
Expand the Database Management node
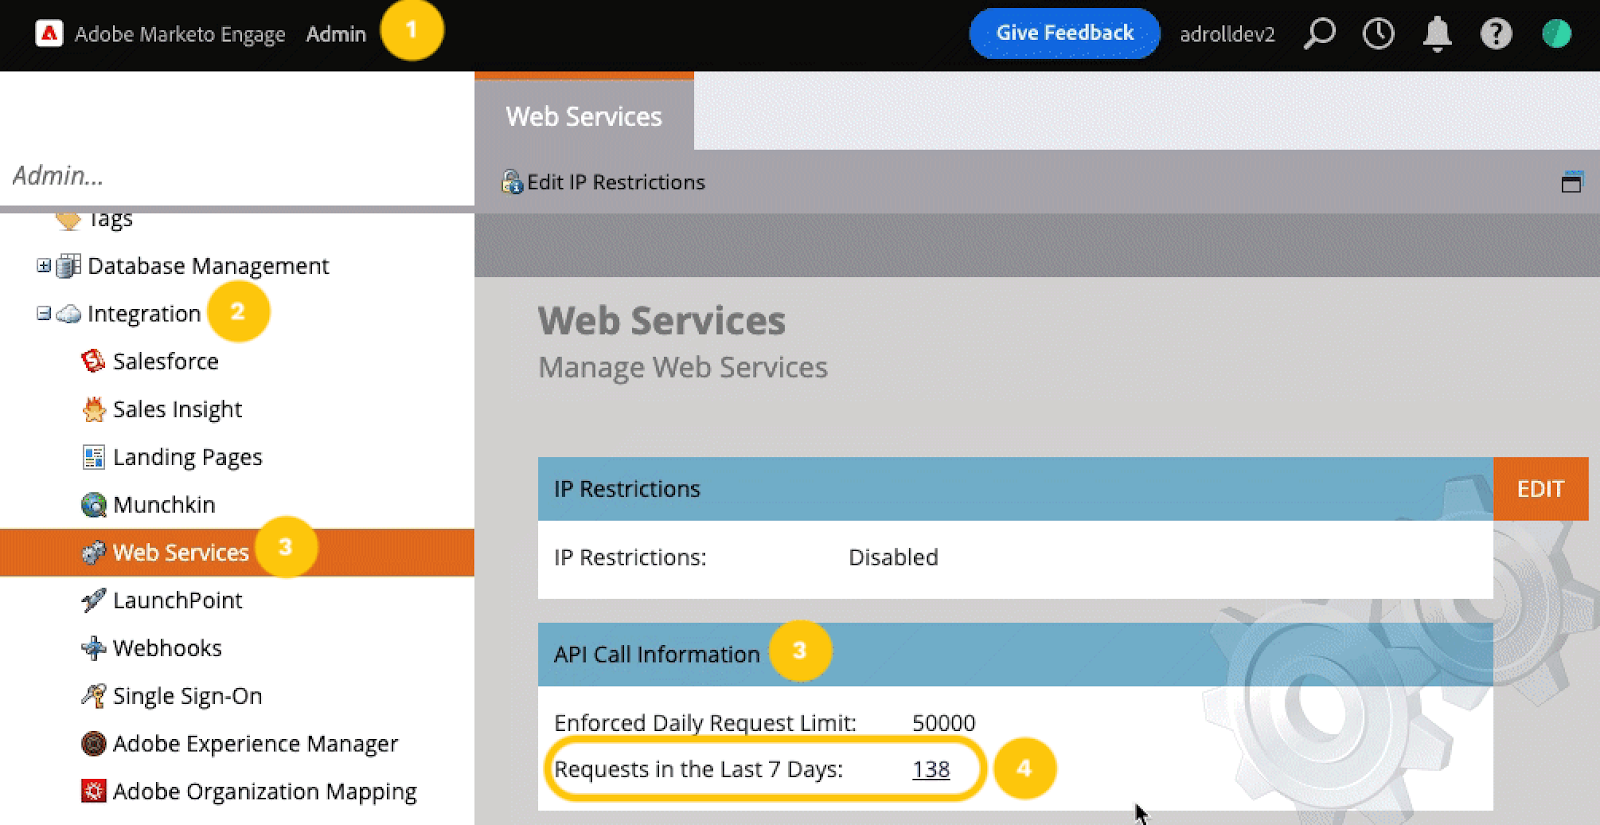click(x=44, y=265)
